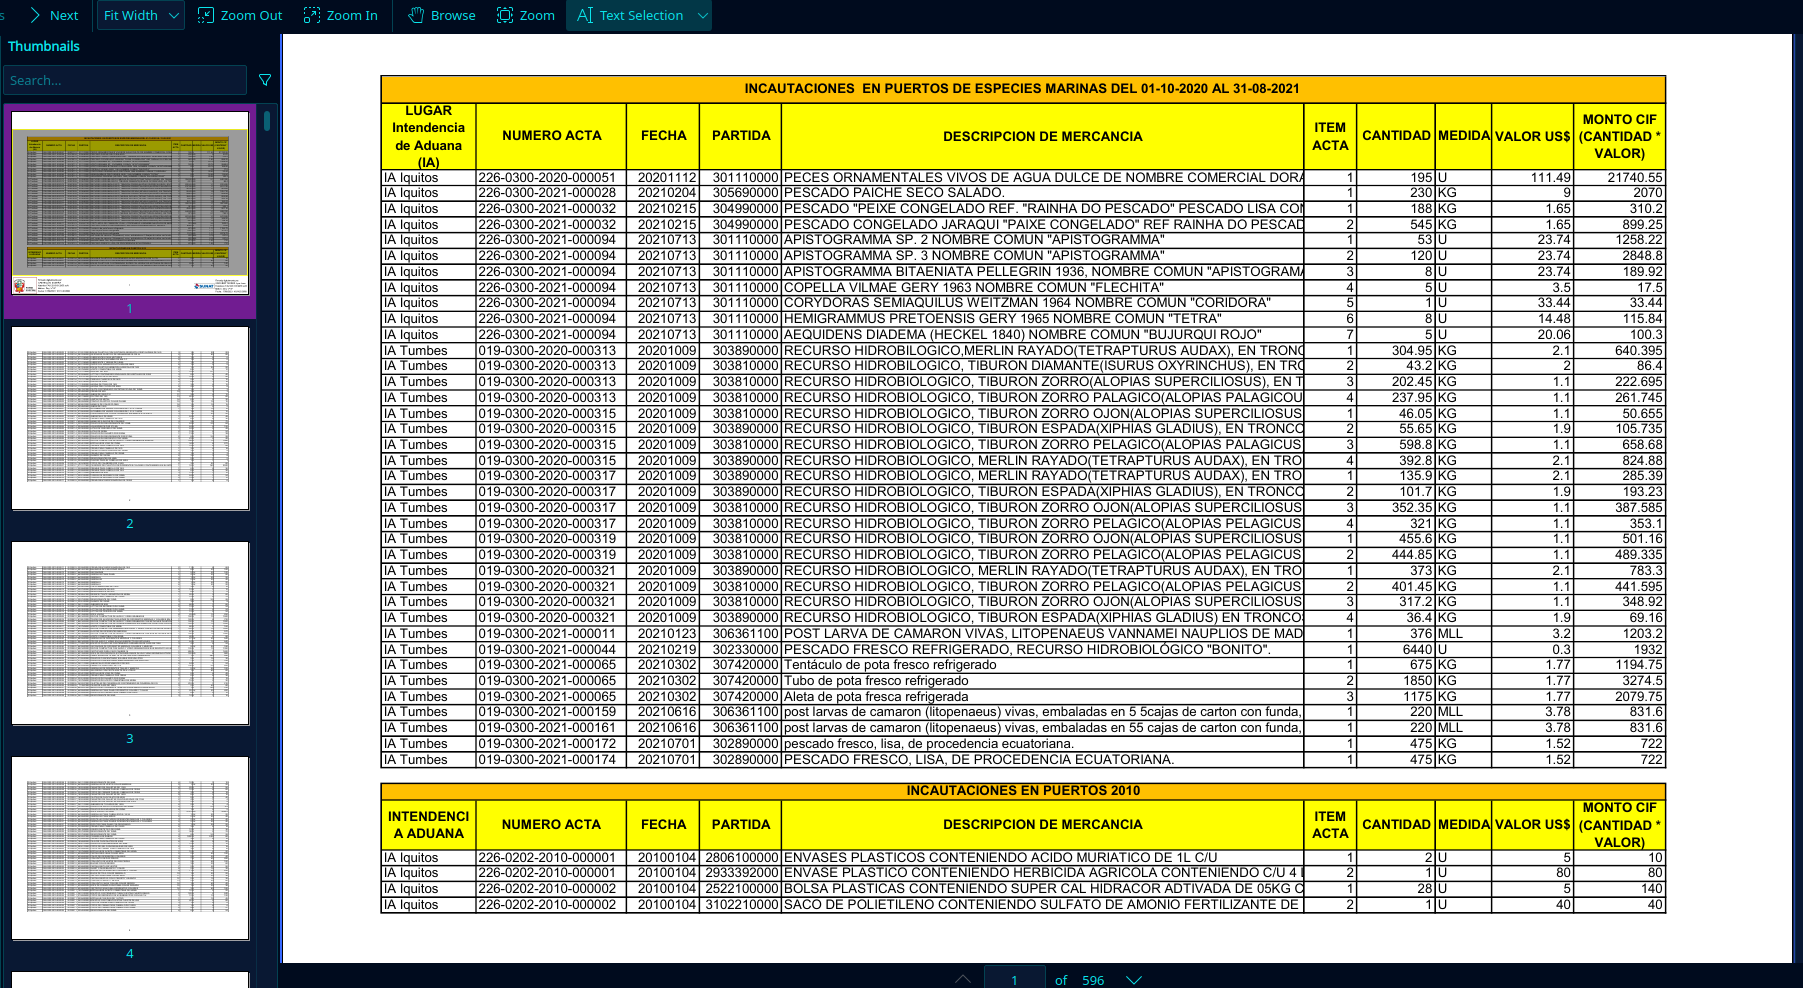Image resolution: width=1803 pixels, height=988 pixels.
Task: Click the thumbnails panel scrollbar handle
Action: 267,121
